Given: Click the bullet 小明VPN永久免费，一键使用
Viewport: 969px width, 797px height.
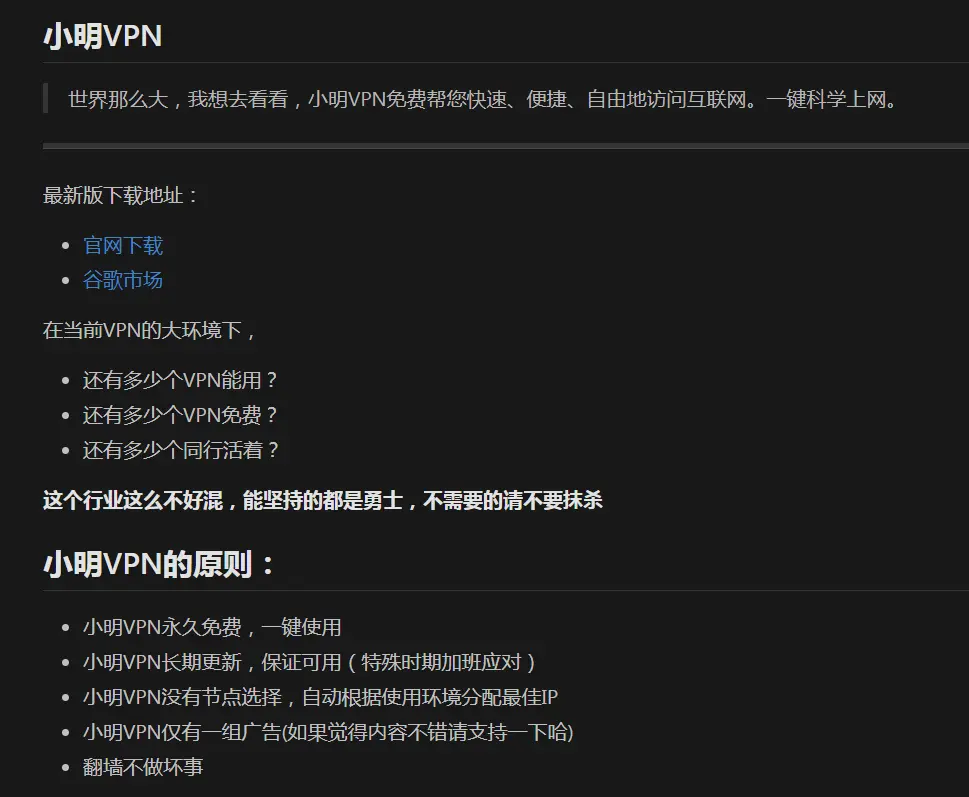Looking at the screenshot, I should (x=212, y=628).
